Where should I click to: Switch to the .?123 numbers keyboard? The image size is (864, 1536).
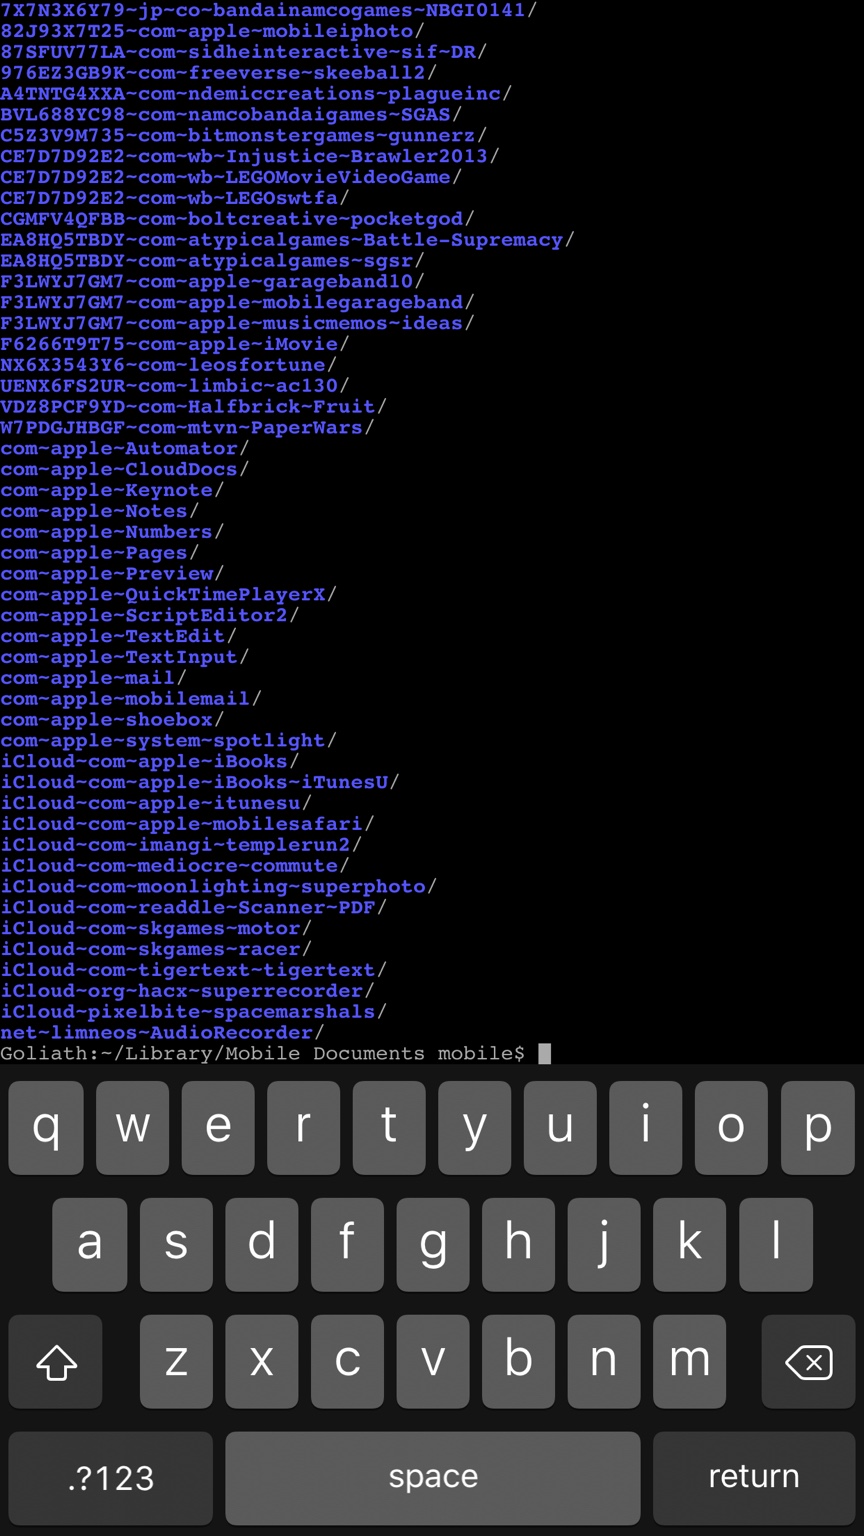click(111, 1478)
